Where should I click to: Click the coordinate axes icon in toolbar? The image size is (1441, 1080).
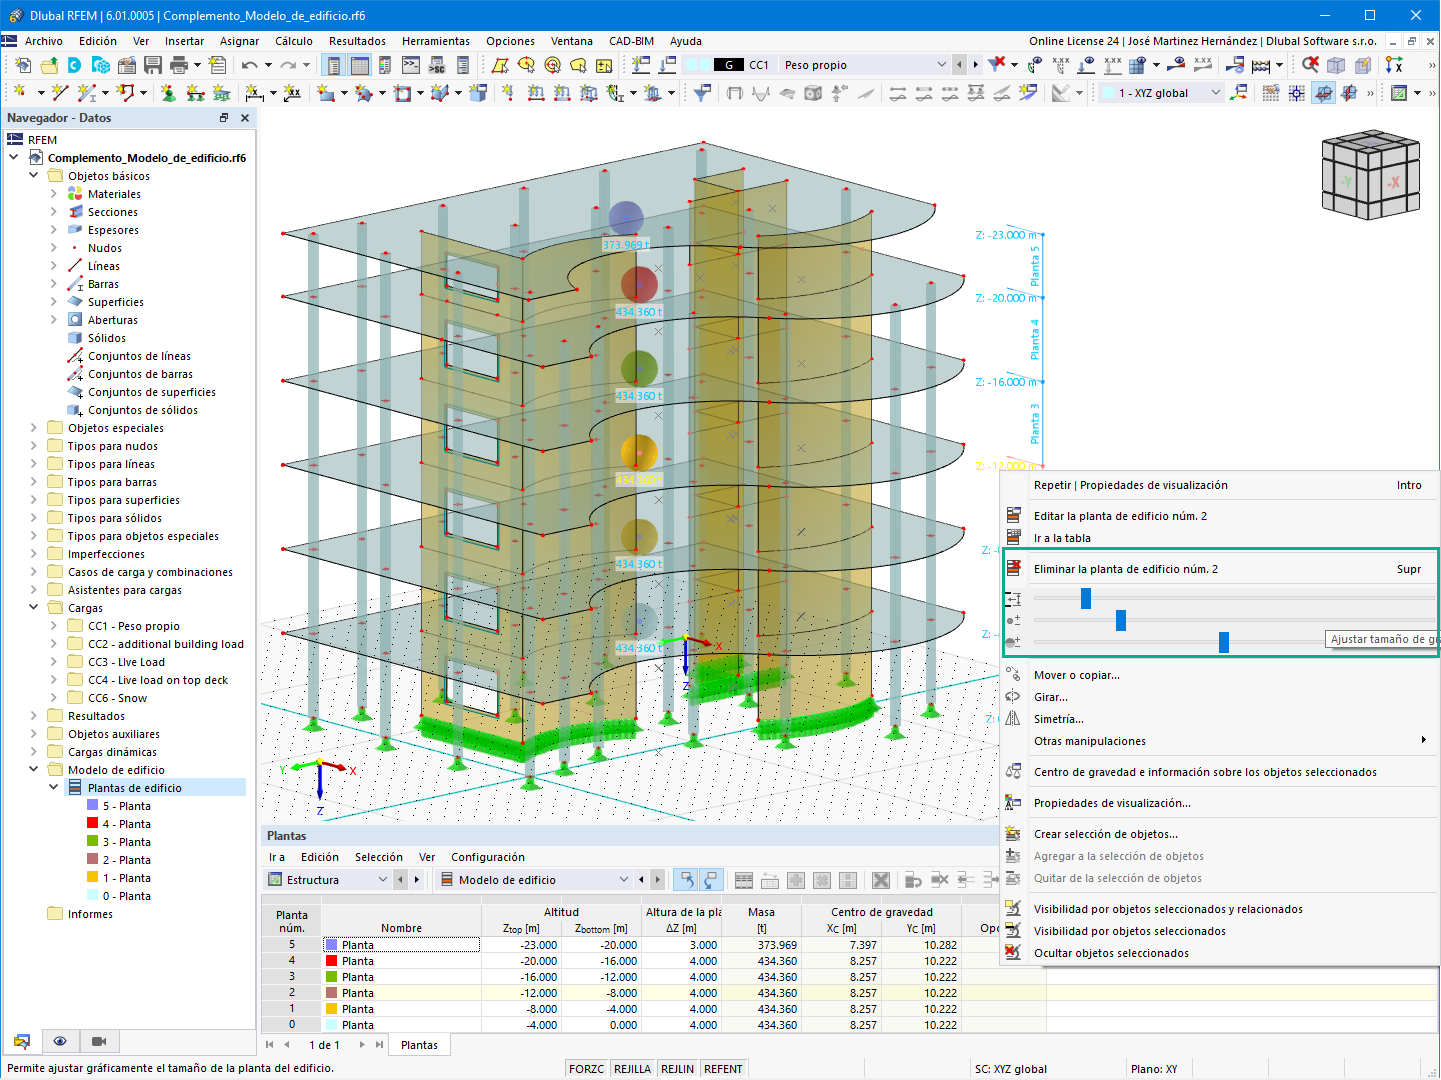pos(1394,65)
